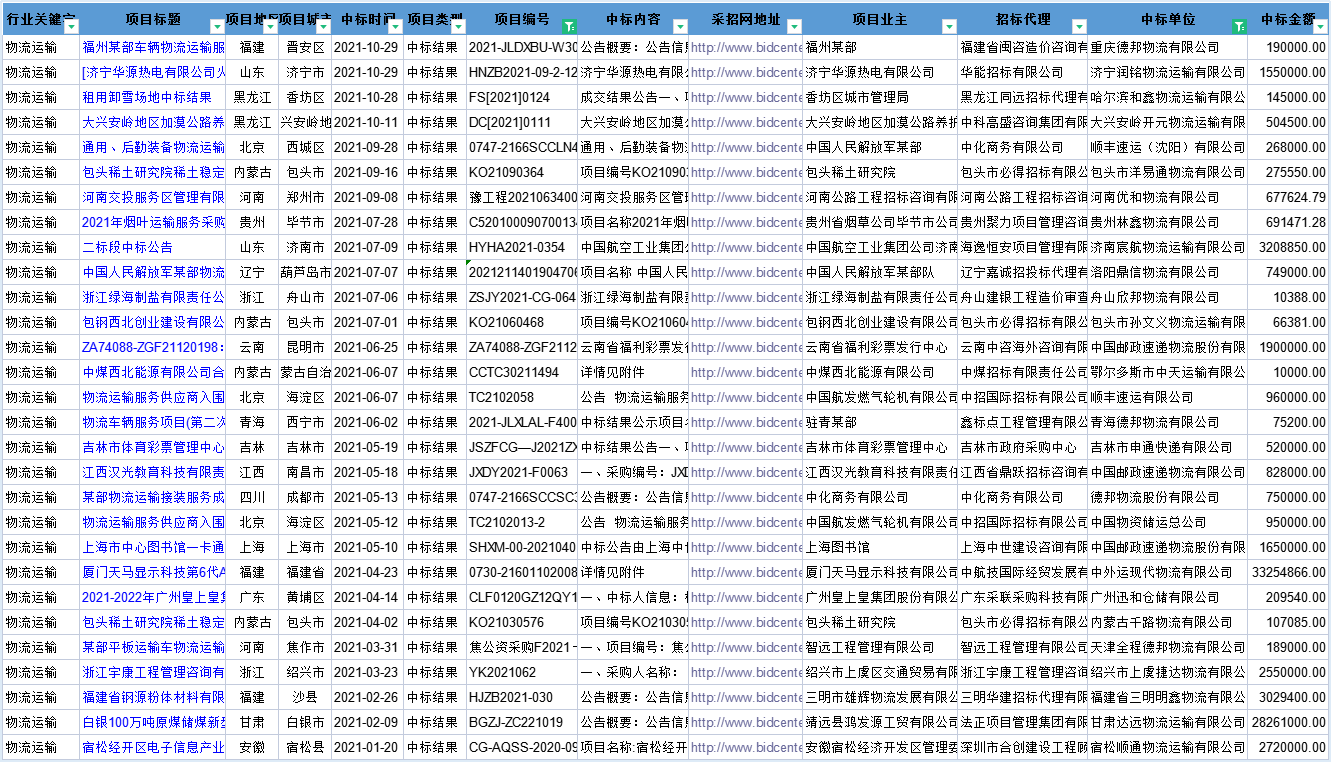Open the 招标代理 column filter dropdown
The image size is (1333, 765).
(1079, 27)
